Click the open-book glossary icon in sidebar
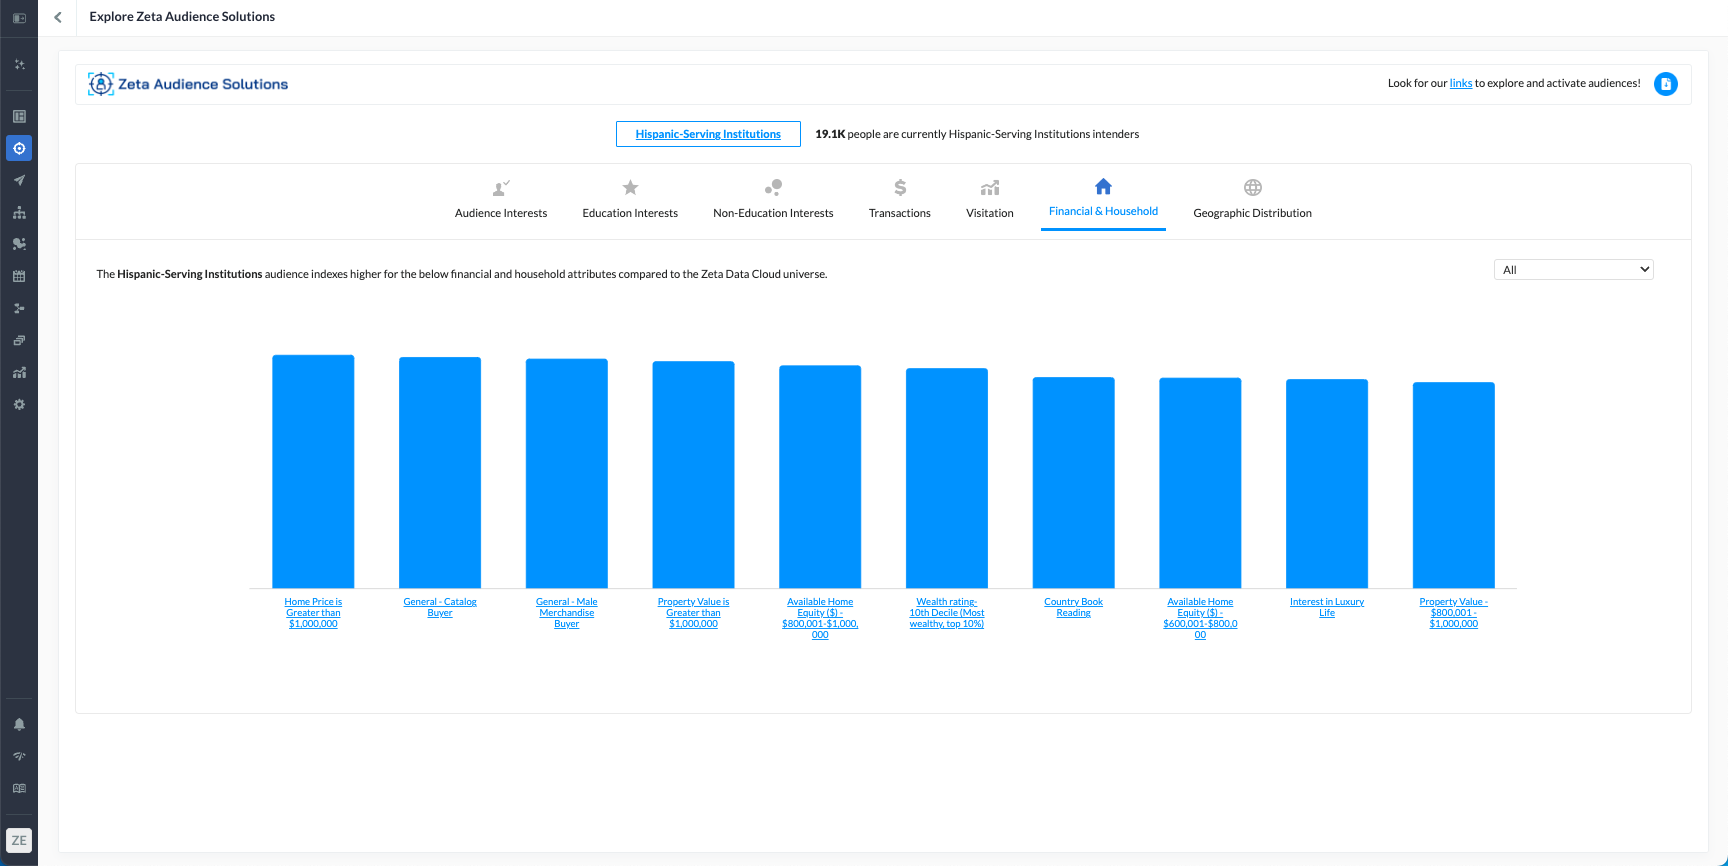Viewport: 1728px width, 866px height. tap(19, 788)
